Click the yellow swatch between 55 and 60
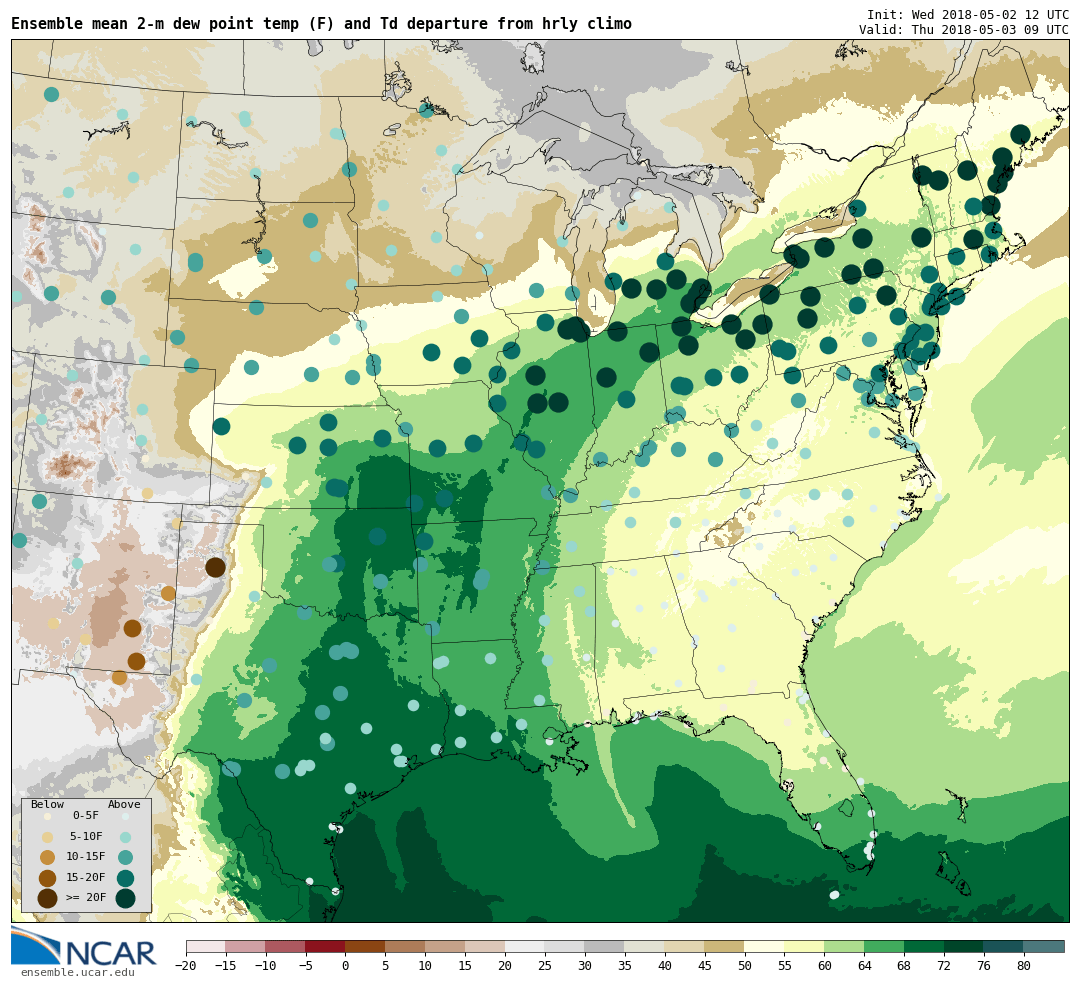The height and width of the screenshot is (985, 1080). click(x=804, y=946)
